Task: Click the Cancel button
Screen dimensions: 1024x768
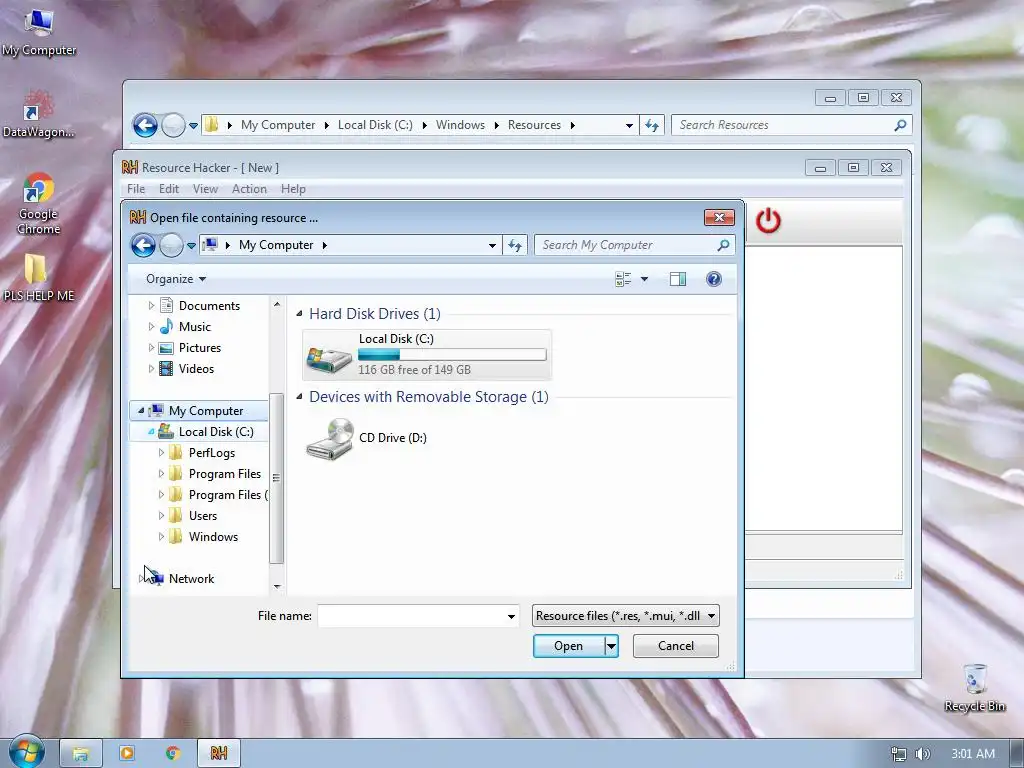Action: 676,646
